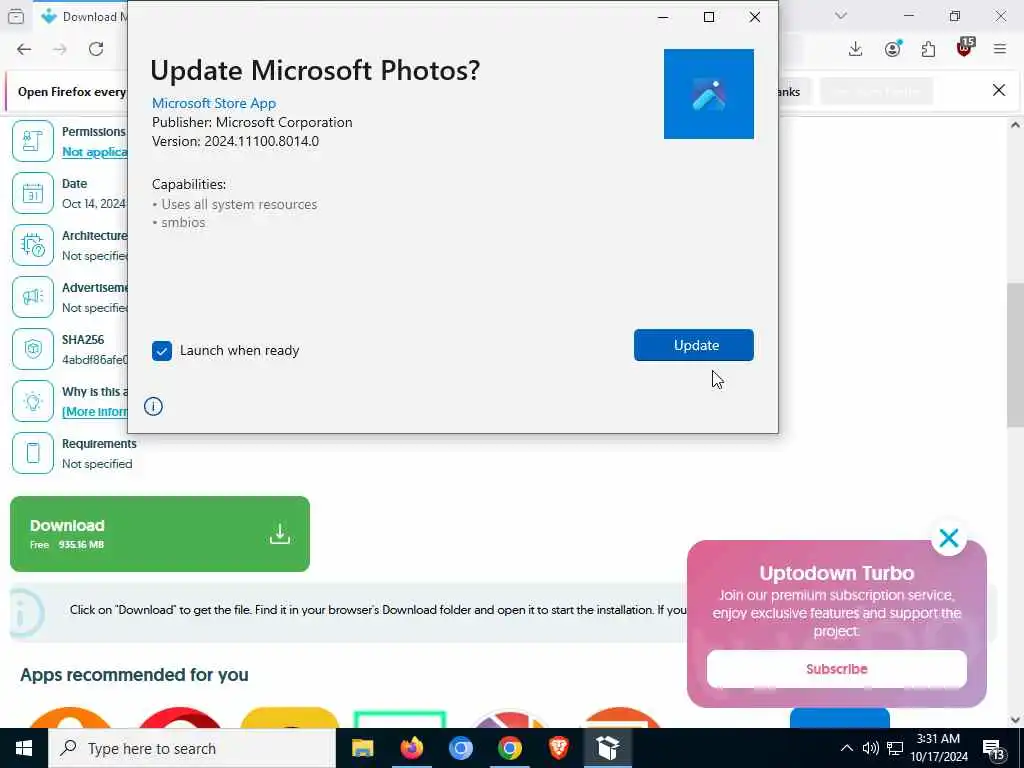Open the Firefox recent browsing icon

[x=16, y=16]
